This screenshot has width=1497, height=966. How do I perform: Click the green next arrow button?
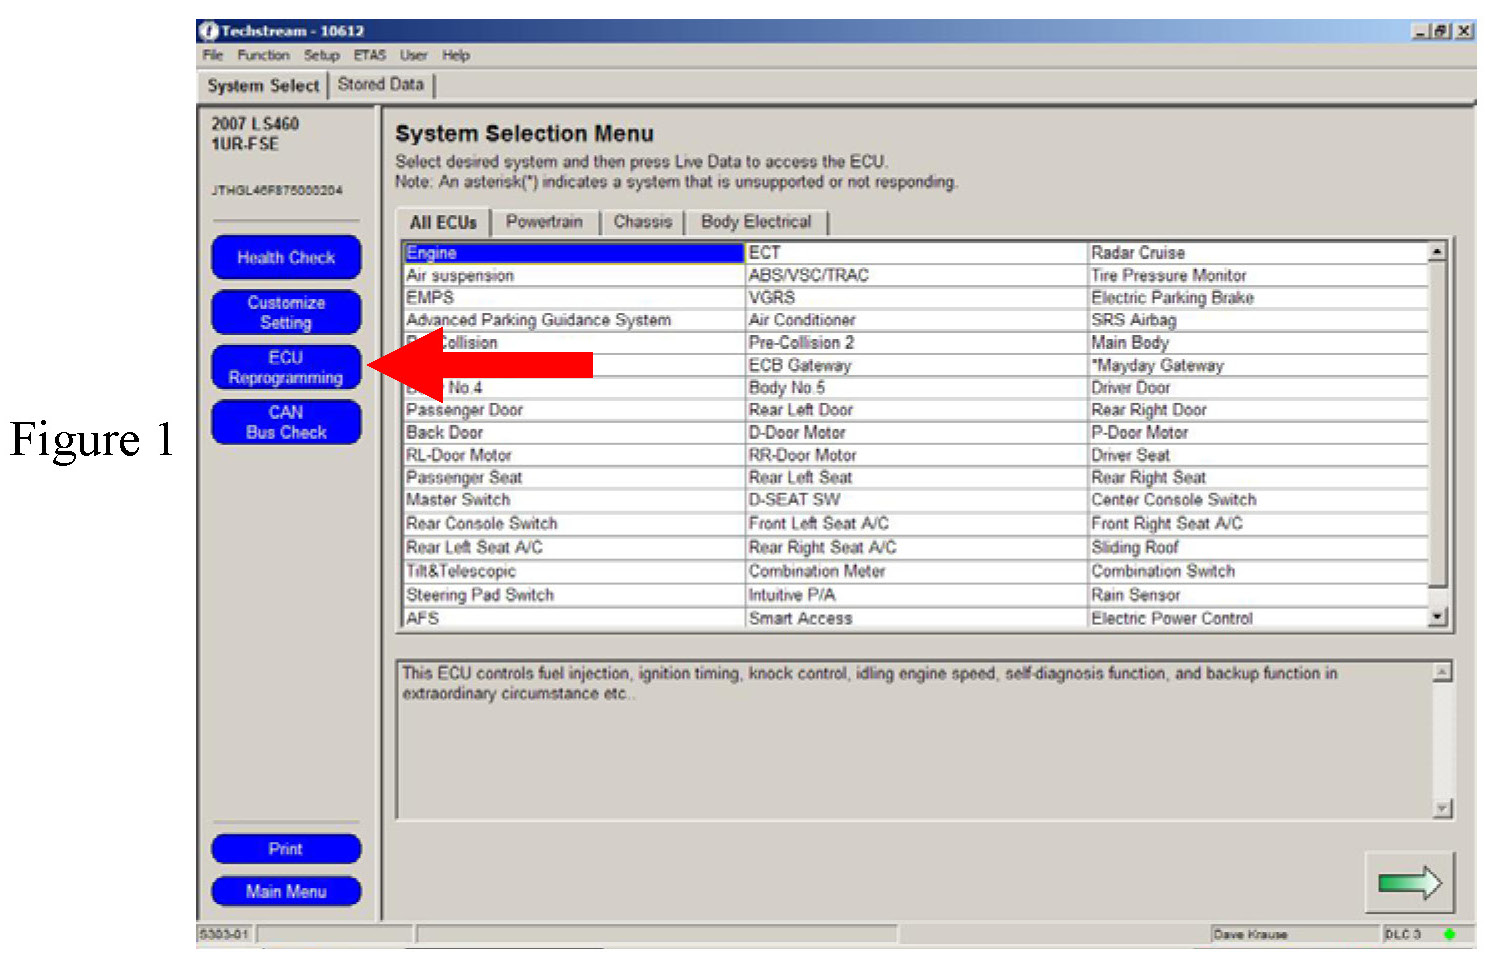1409,882
